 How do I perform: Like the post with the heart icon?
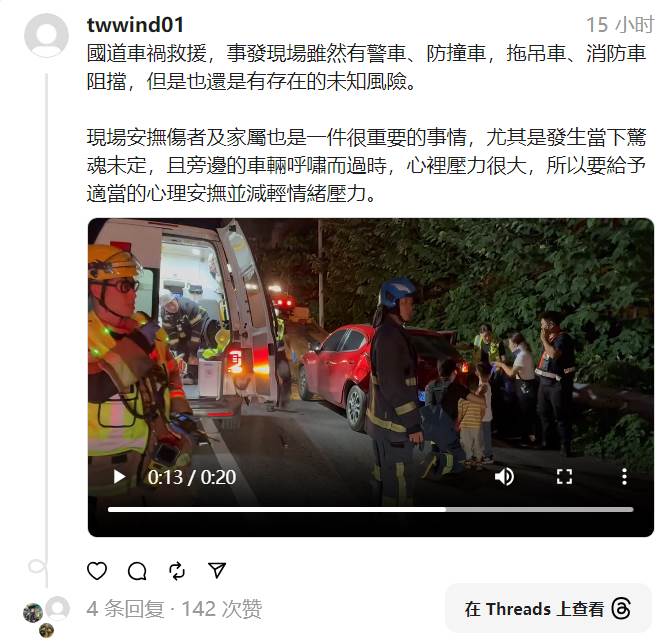[x=97, y=571]
